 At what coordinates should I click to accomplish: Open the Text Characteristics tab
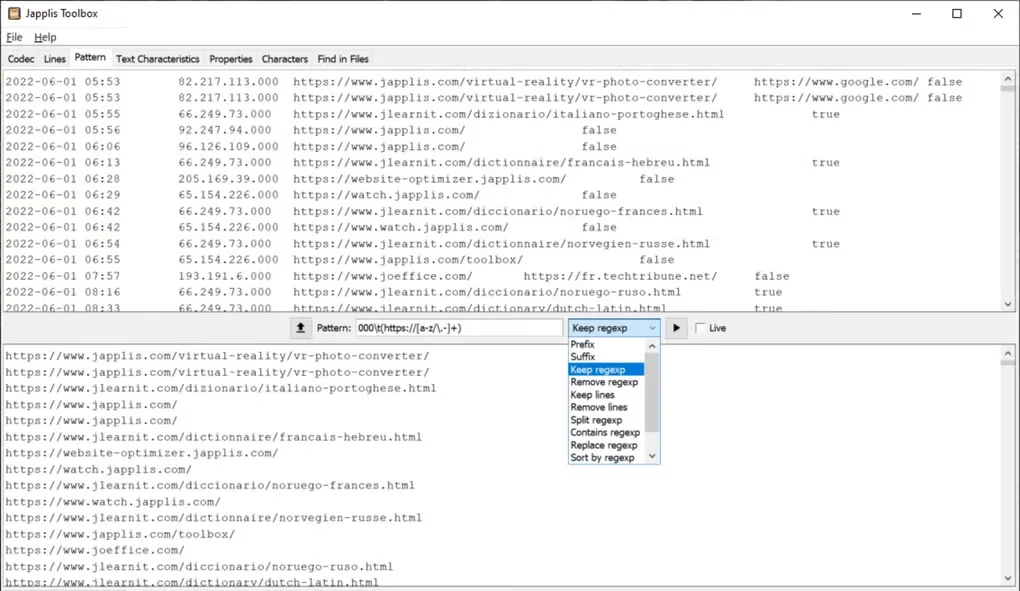pos(157,59)
